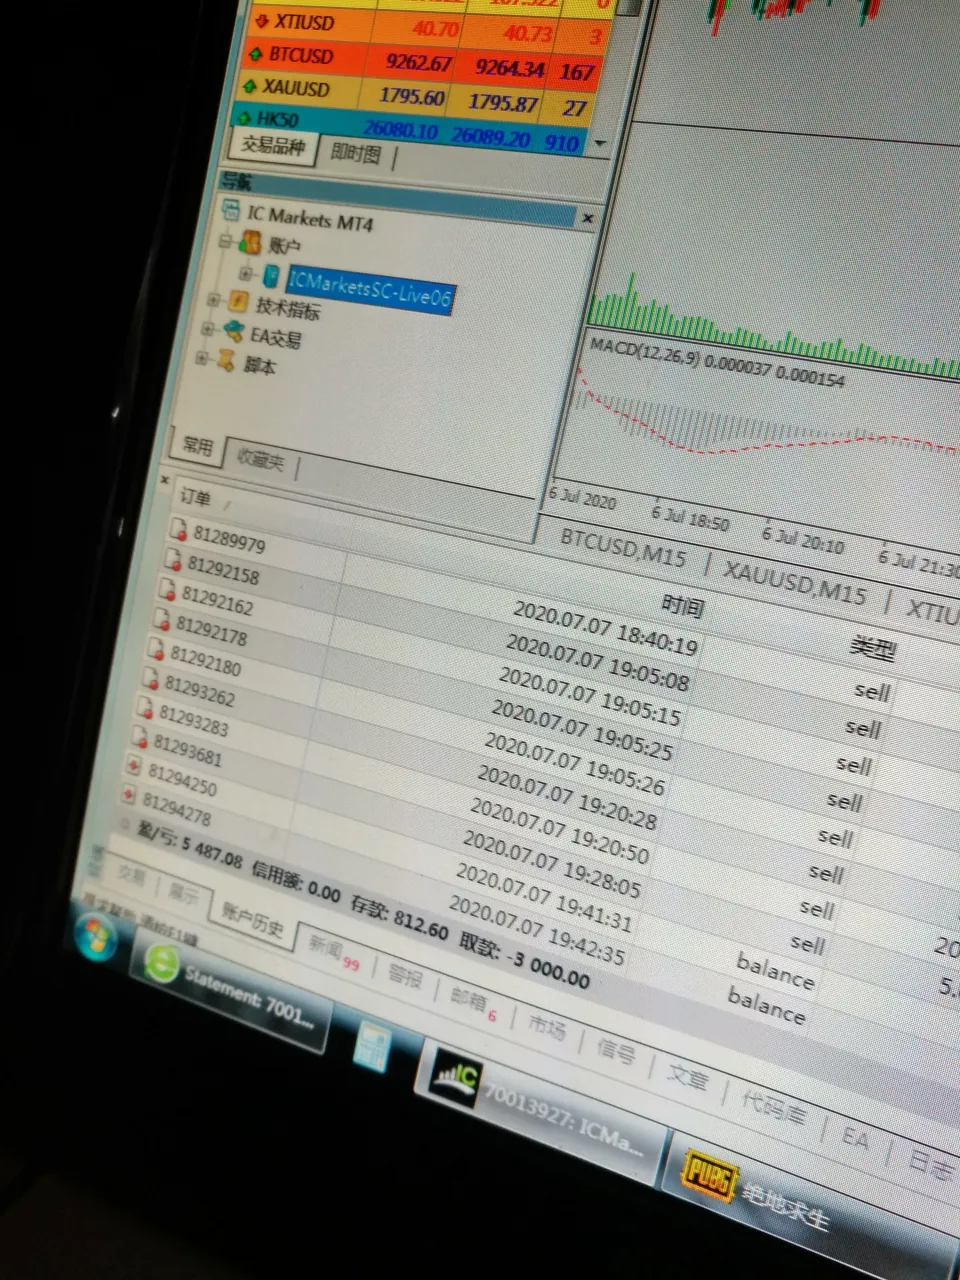Click the 账户 accounts folder icon

point(249,242)
